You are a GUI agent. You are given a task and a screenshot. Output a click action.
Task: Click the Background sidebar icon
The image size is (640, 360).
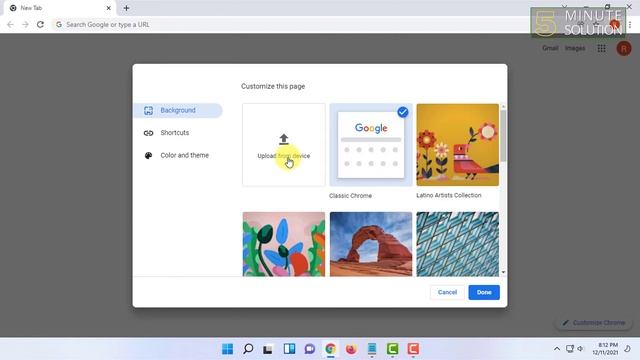click(149, 111)
